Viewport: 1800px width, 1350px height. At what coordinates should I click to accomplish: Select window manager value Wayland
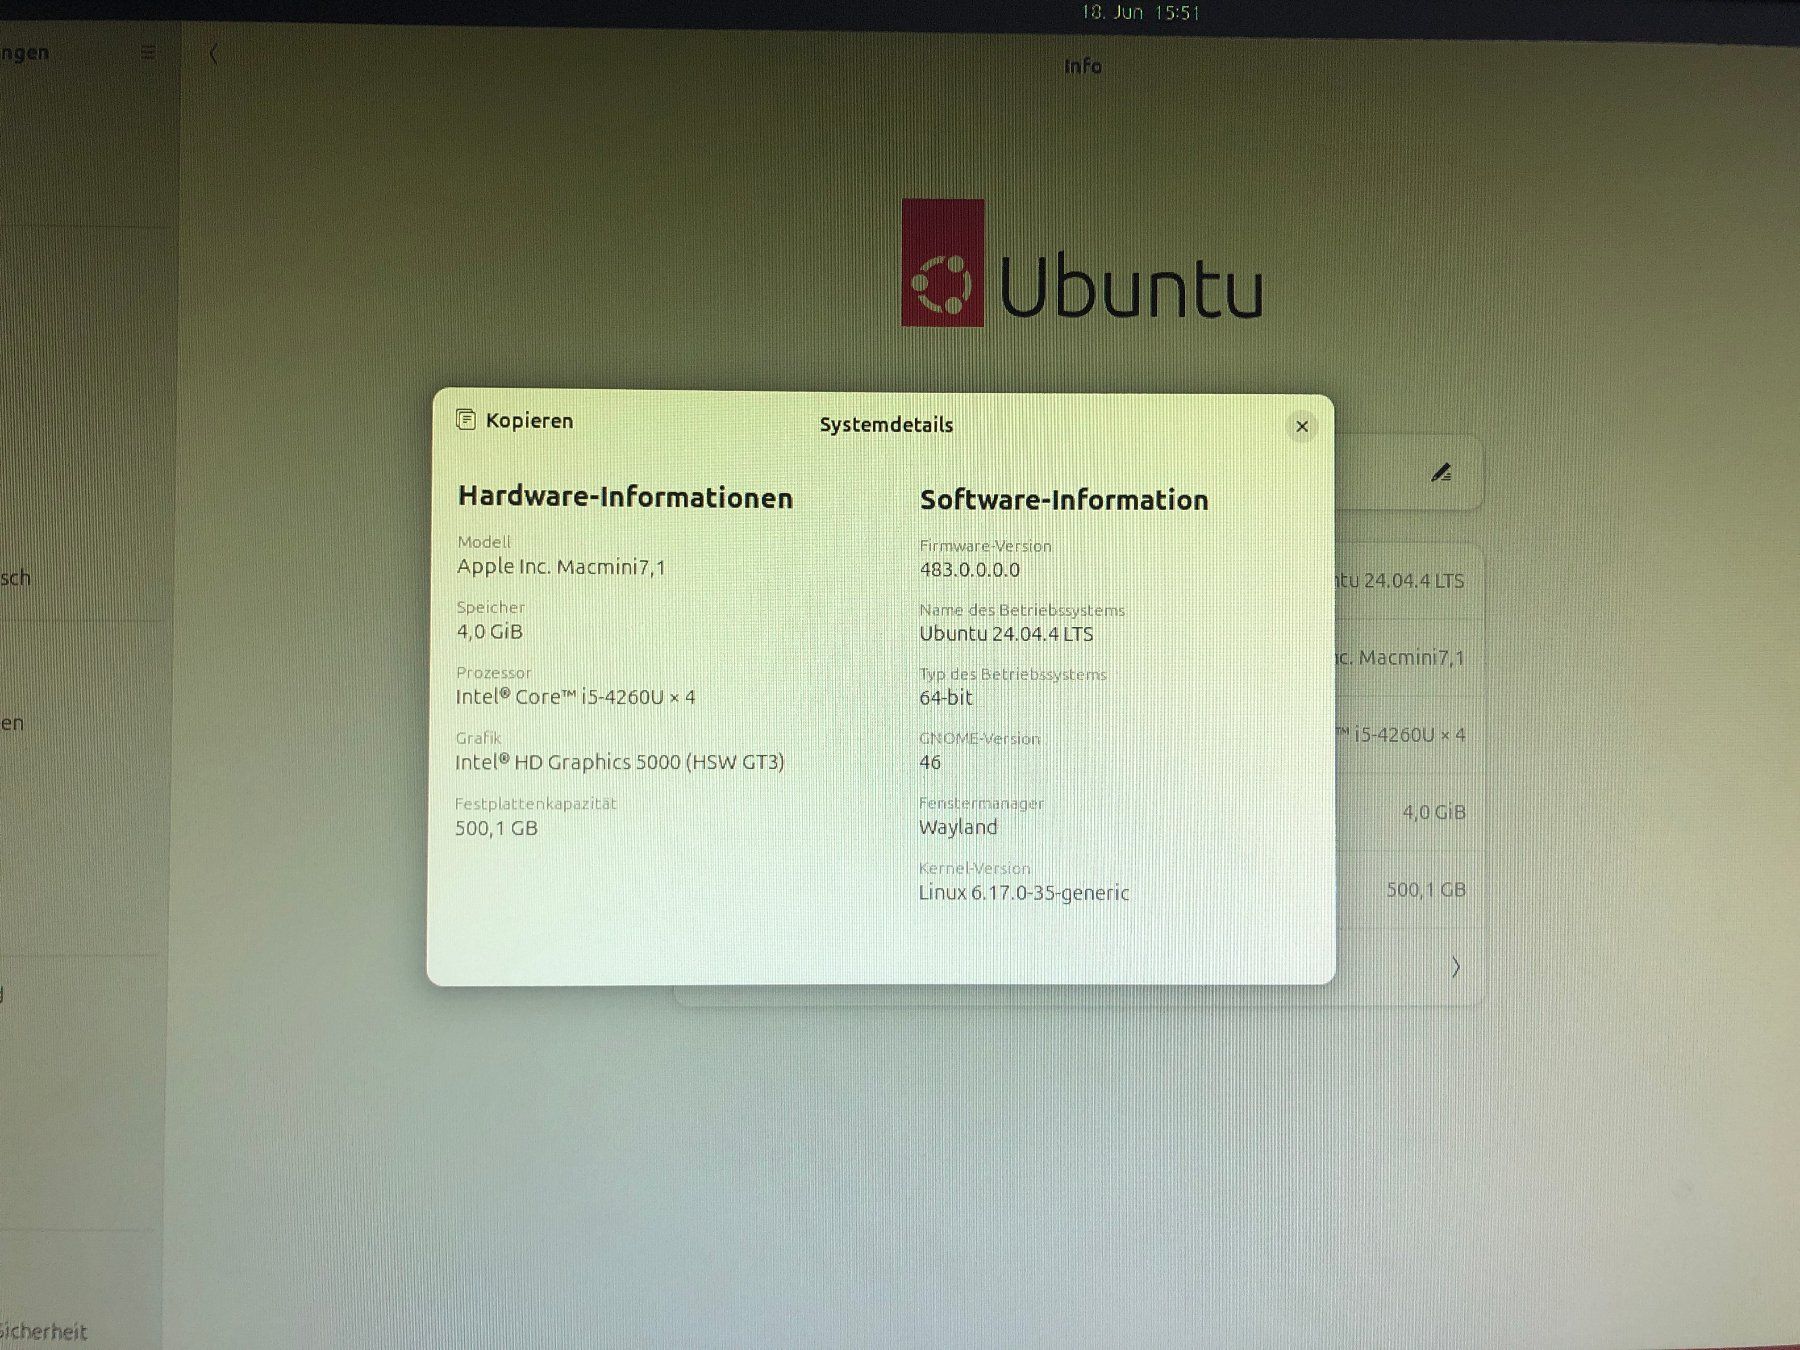(x=958, y=827)
